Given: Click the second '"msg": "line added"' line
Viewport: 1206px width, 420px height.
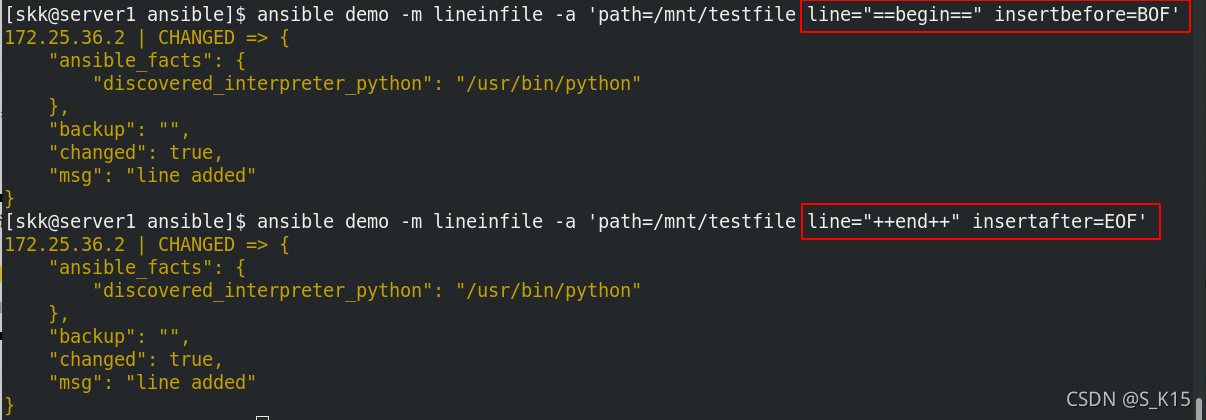Looking at the screenshot, I should (153, 382).
